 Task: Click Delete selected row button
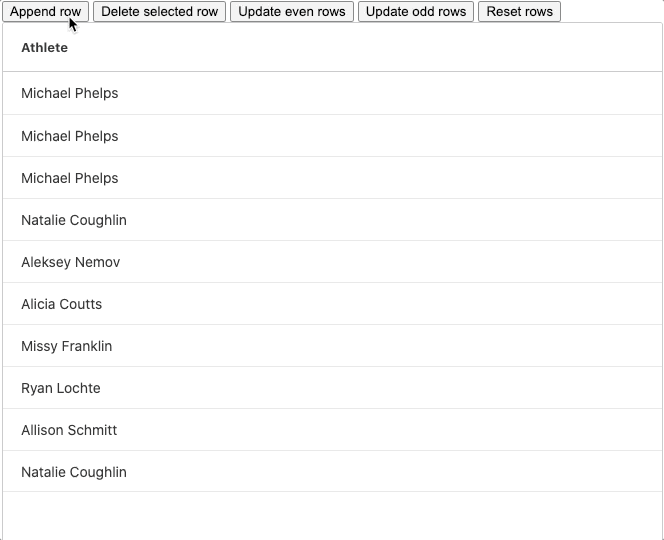(x=159, y=11)
